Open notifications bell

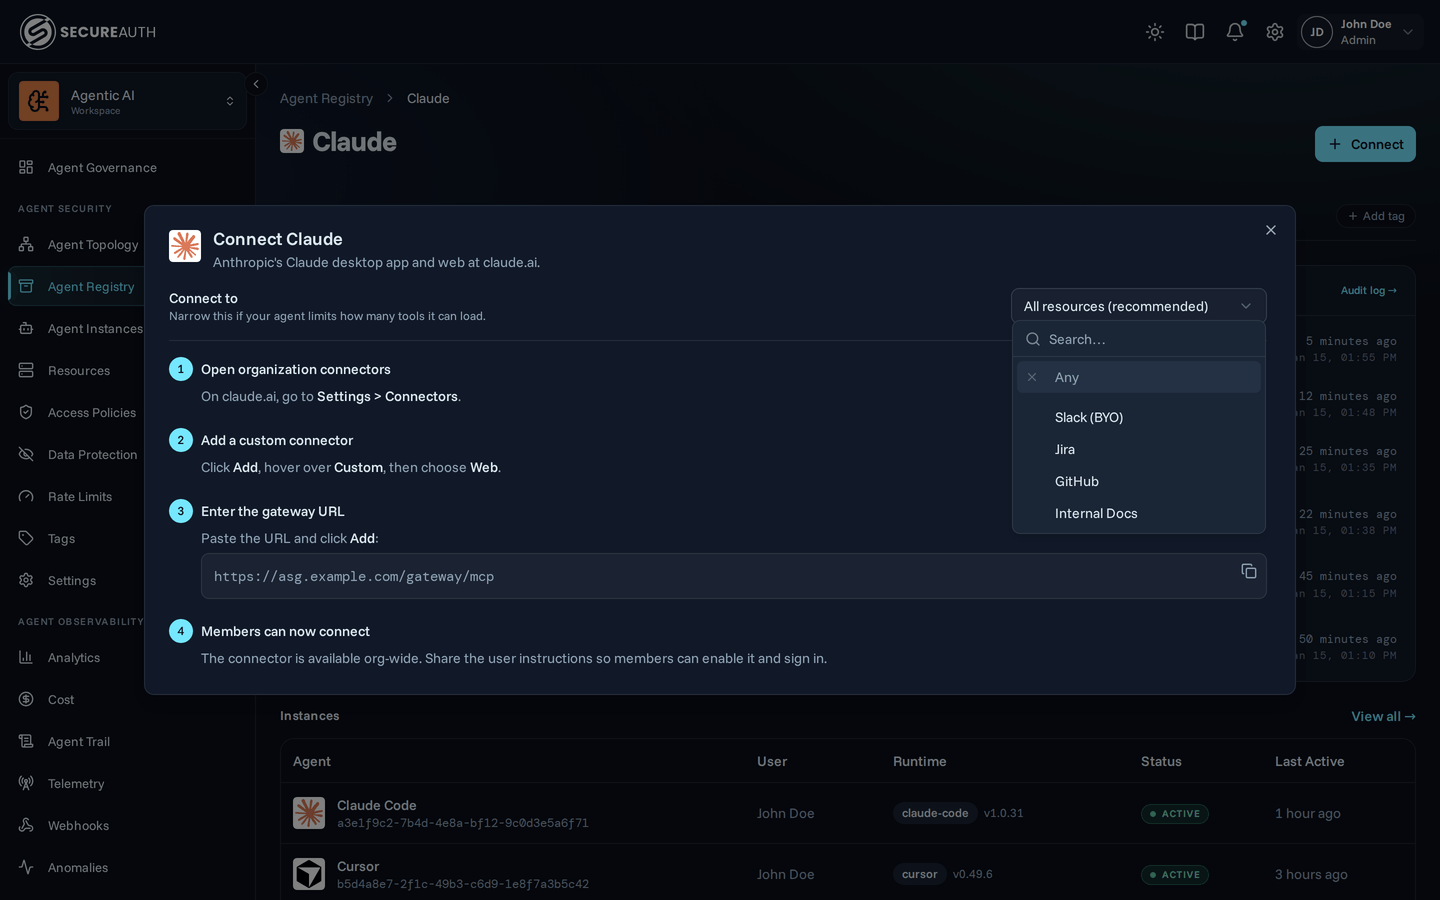(1235, 32)
